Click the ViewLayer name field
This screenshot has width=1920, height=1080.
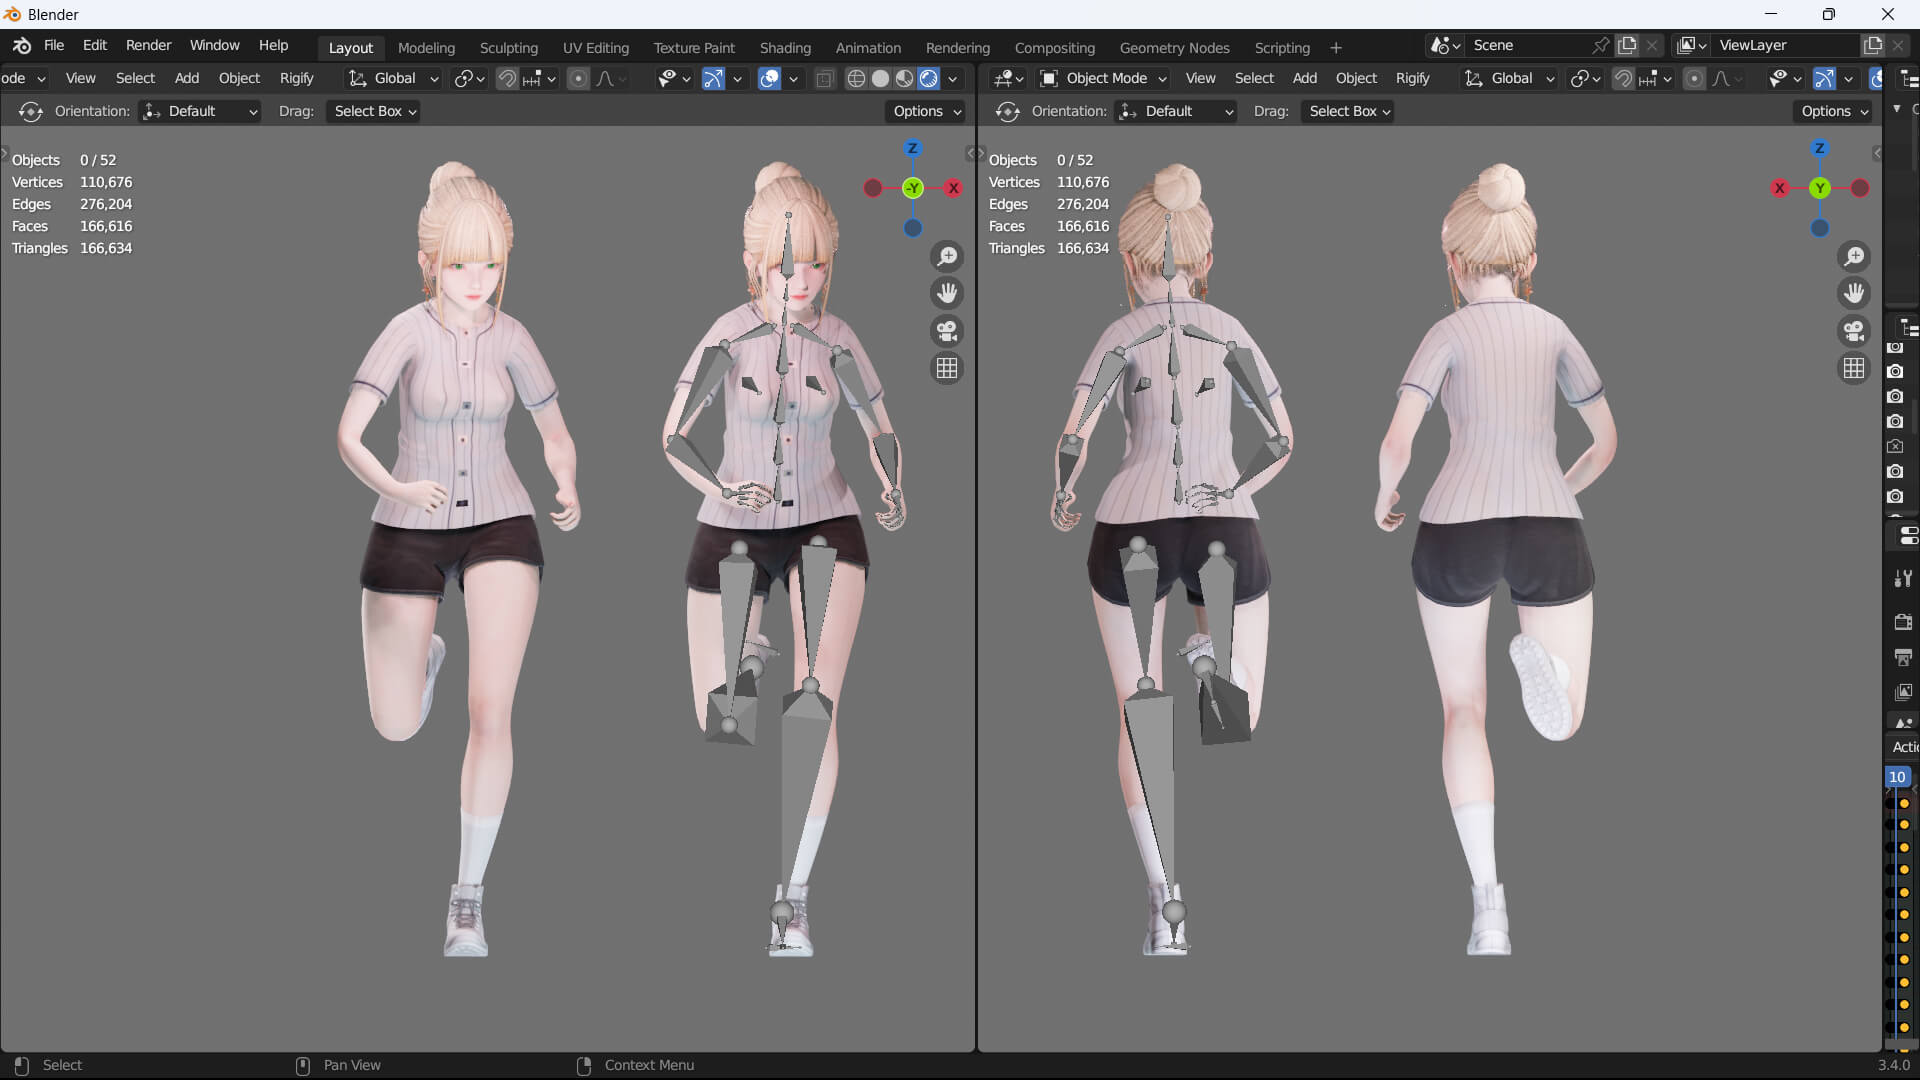tap(1785, 45)
